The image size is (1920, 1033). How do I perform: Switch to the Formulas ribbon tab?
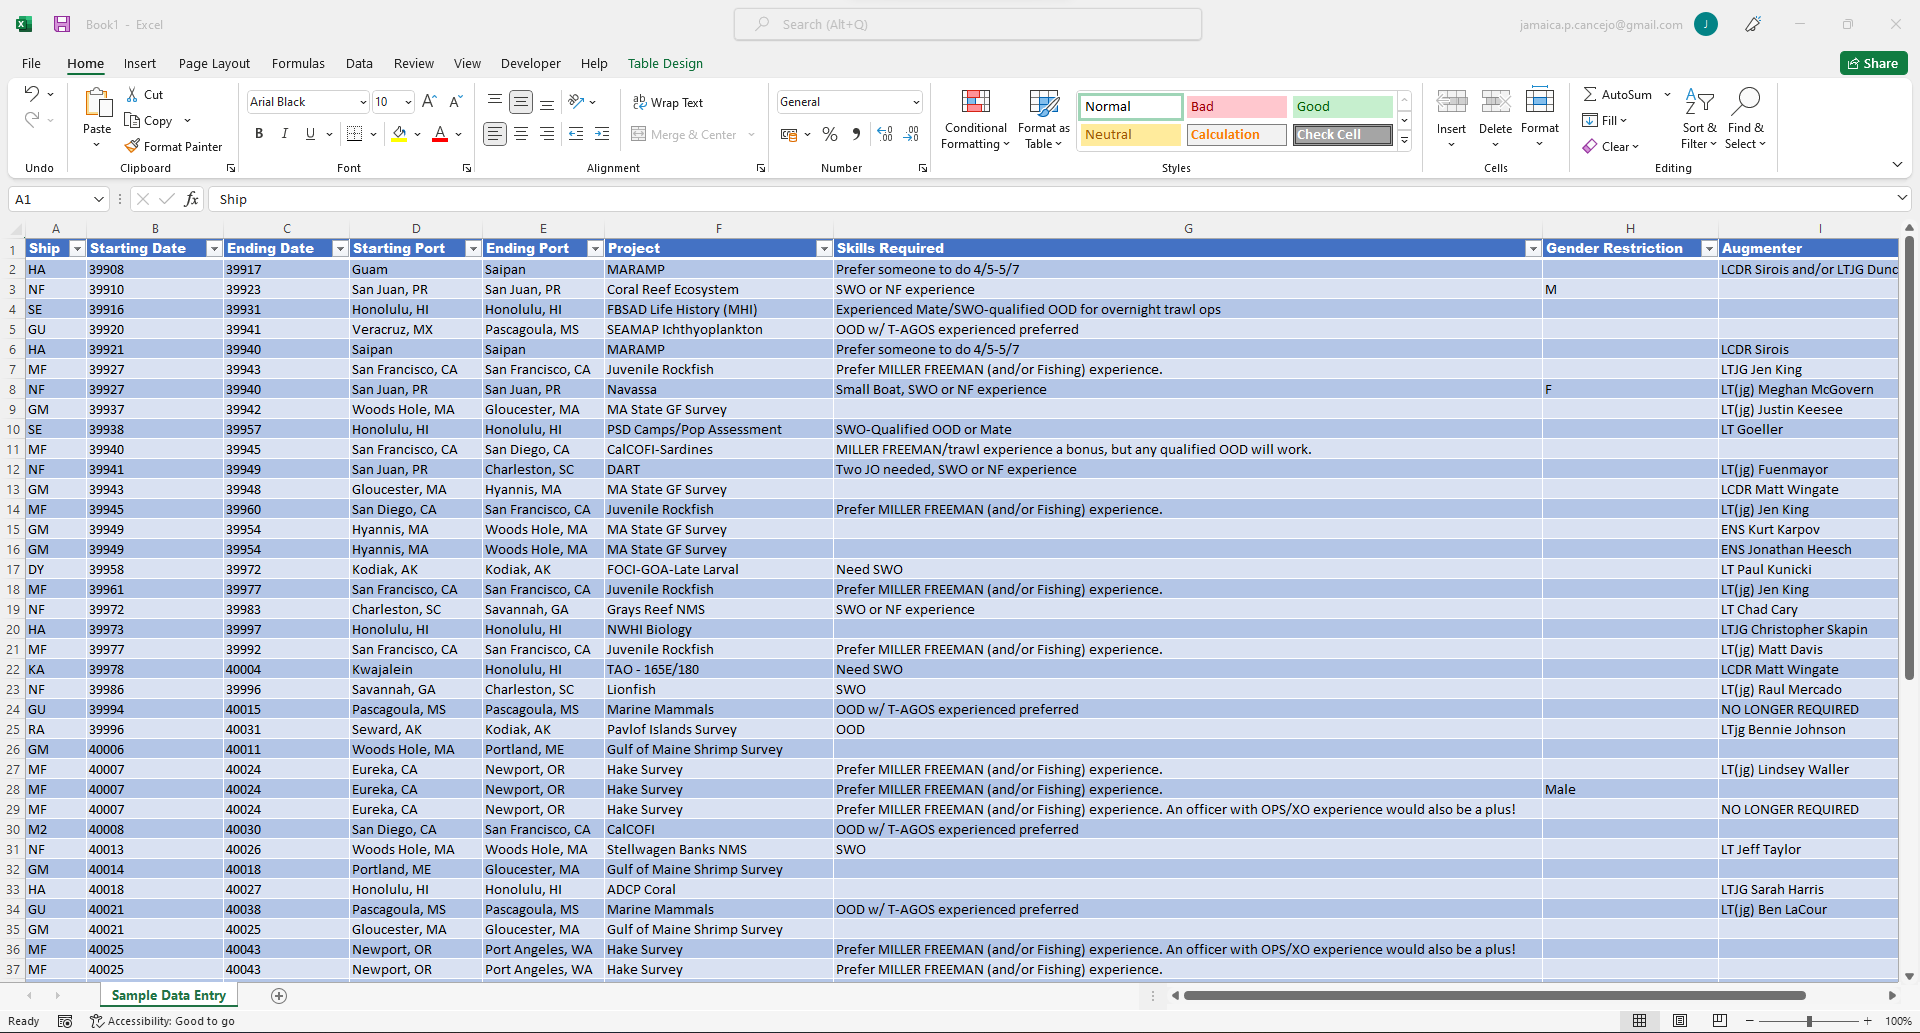coord(298,63)
